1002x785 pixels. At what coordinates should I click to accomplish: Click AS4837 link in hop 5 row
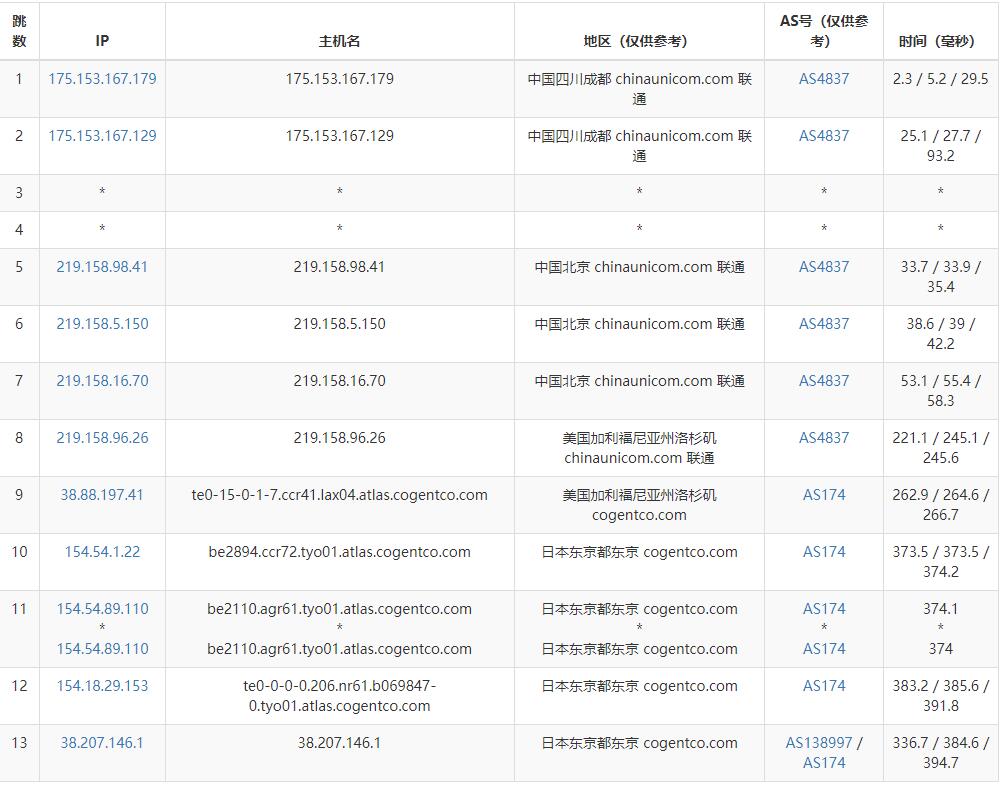pos(824,267)
